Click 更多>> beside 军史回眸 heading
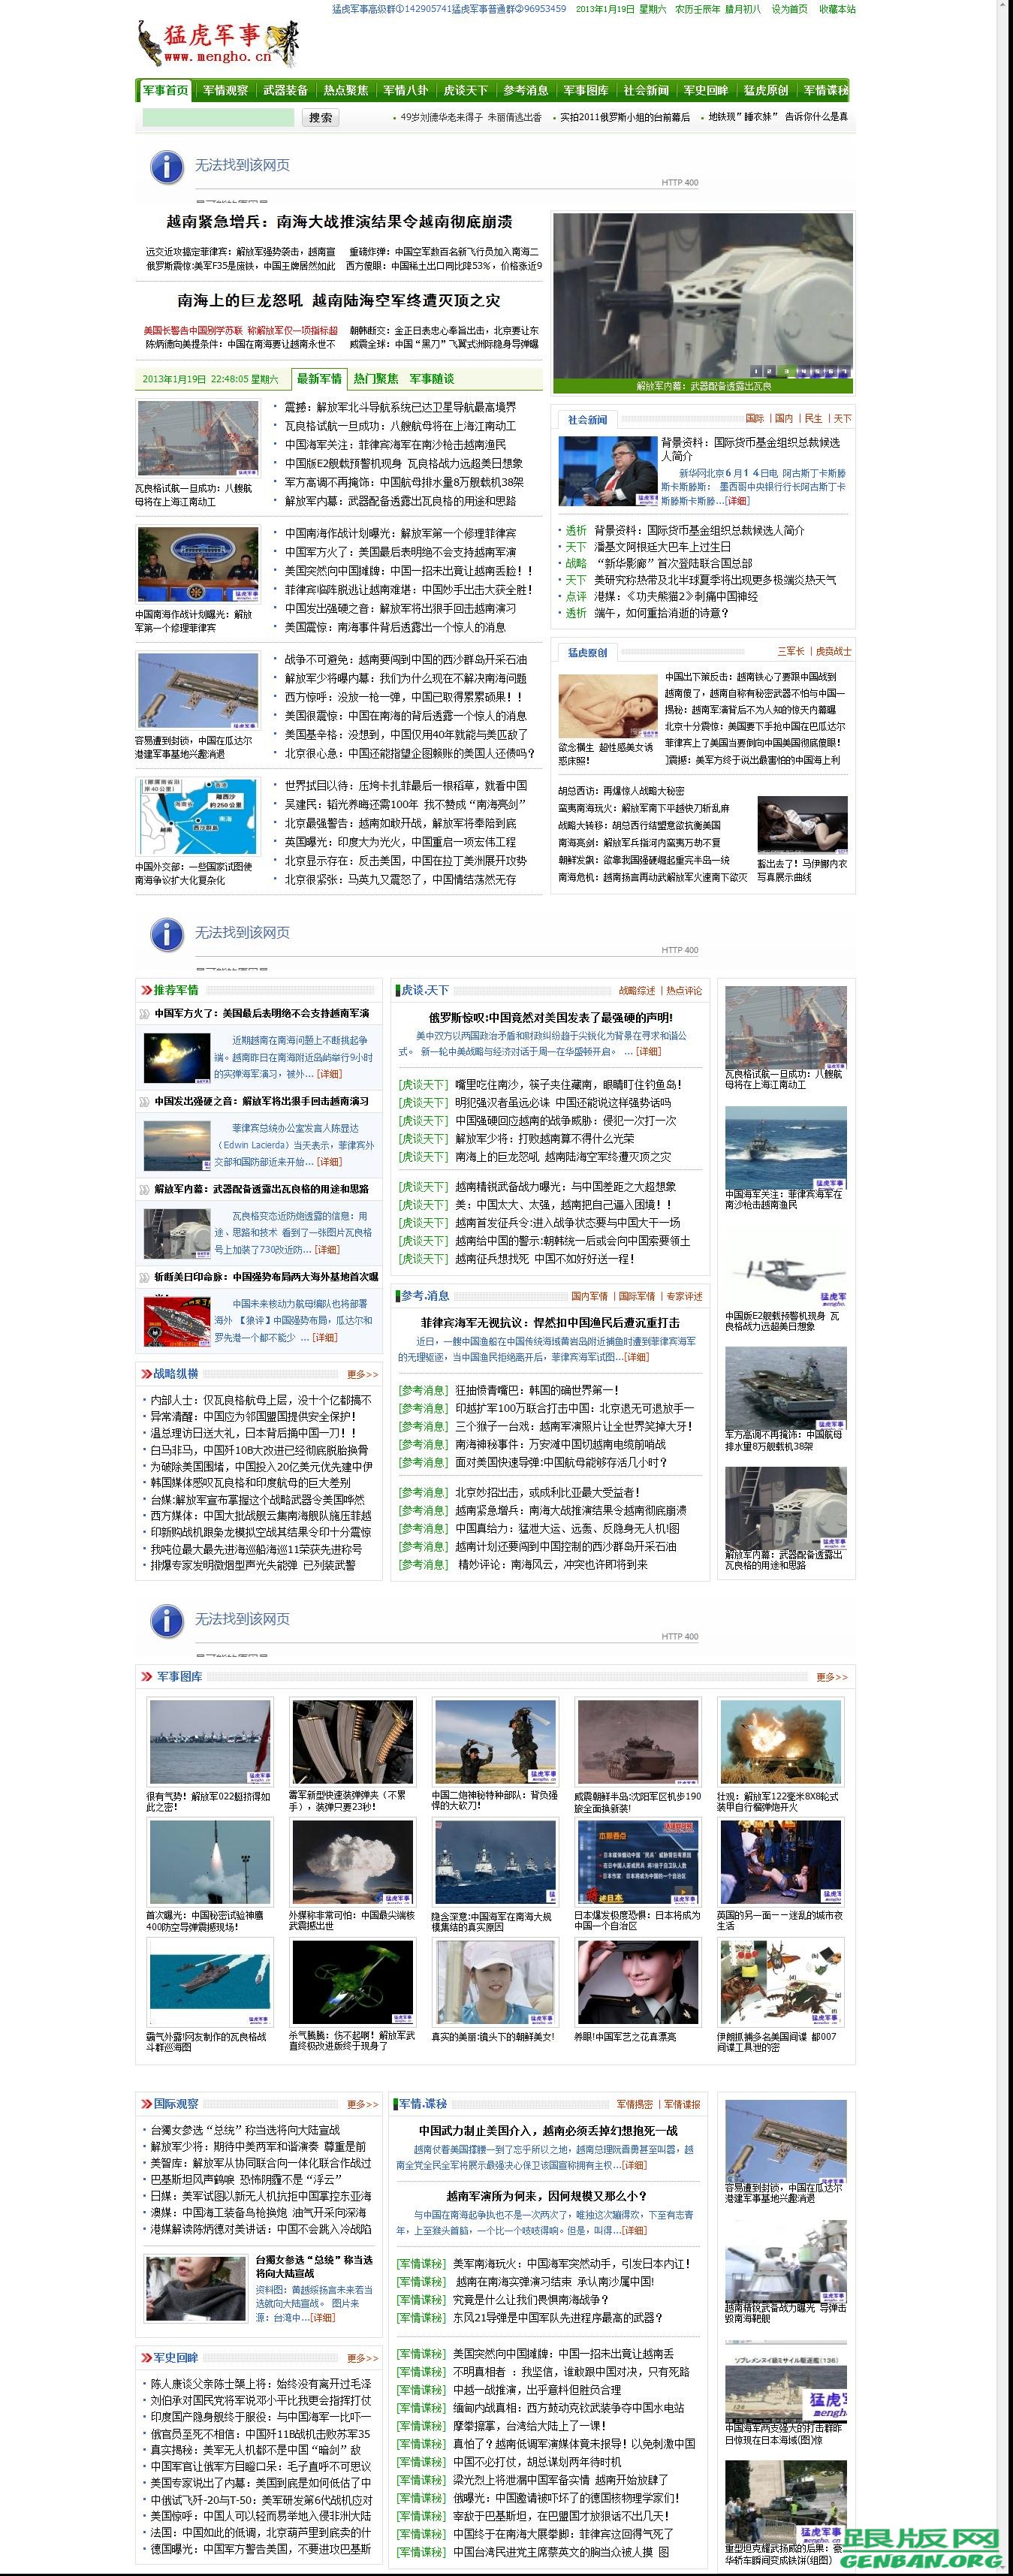The height and width of the screenshot is (2576, 1013). 362,2358
